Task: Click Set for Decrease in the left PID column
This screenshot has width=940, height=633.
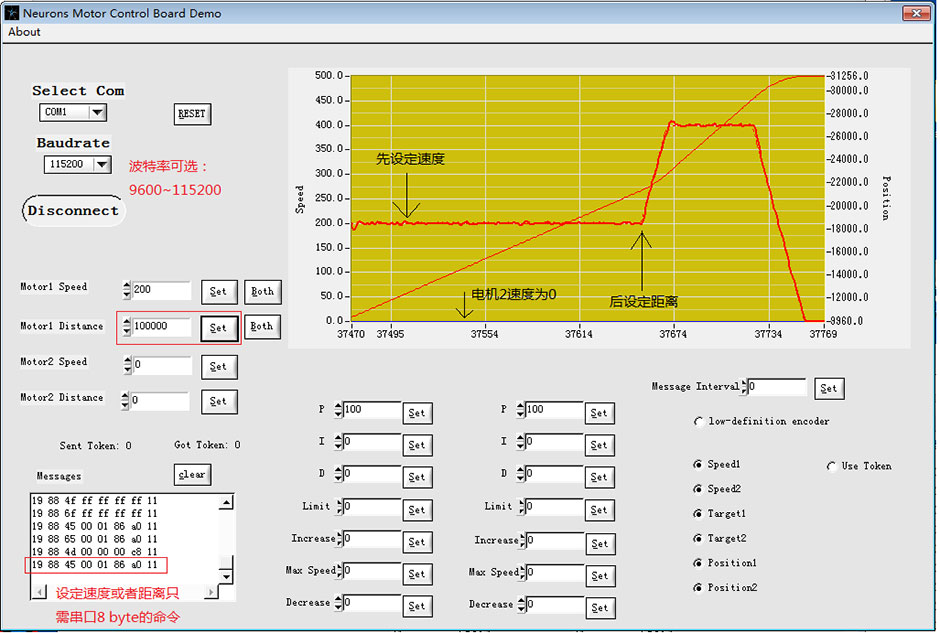Action: 417,606
